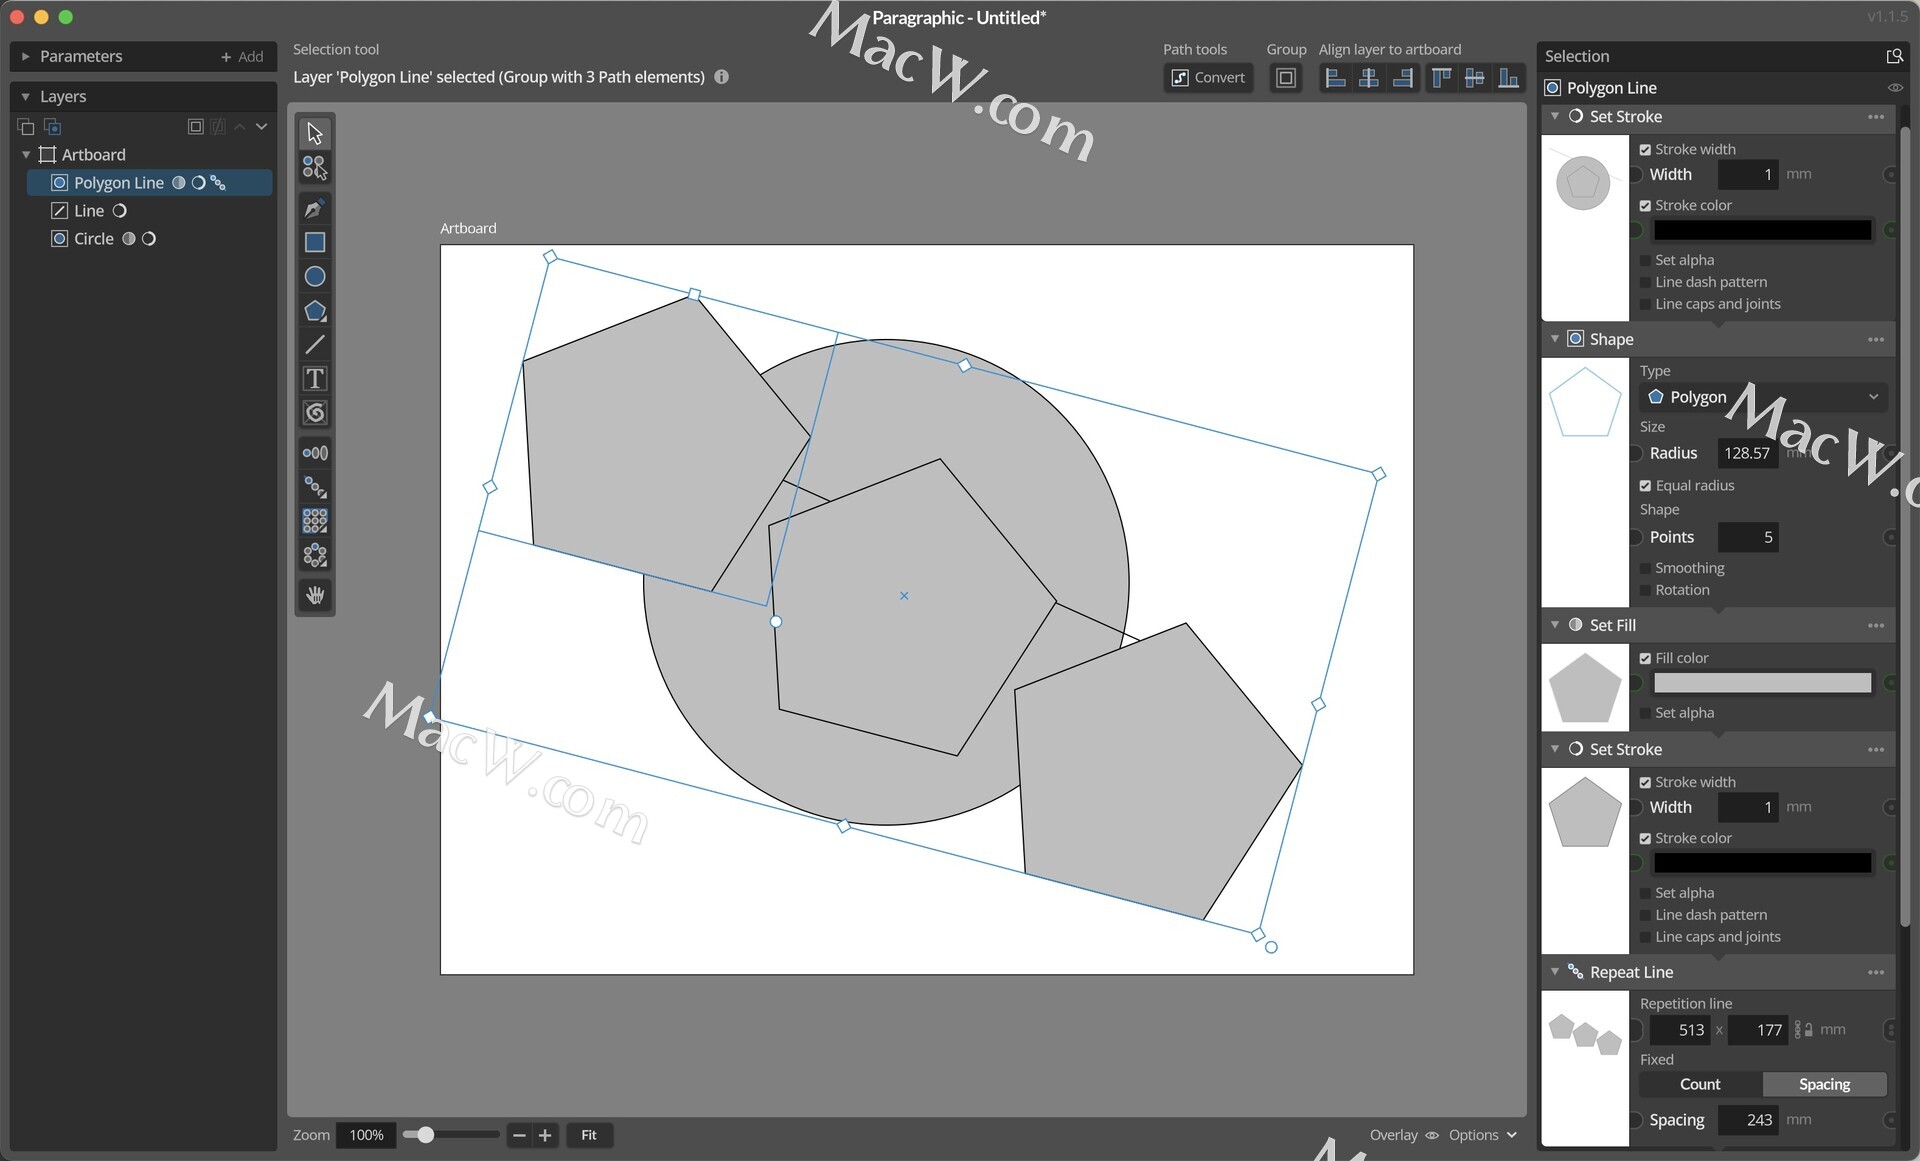1920x1161 pixels.
Task: Select the Text tool
Action: (x=314, y=379)
